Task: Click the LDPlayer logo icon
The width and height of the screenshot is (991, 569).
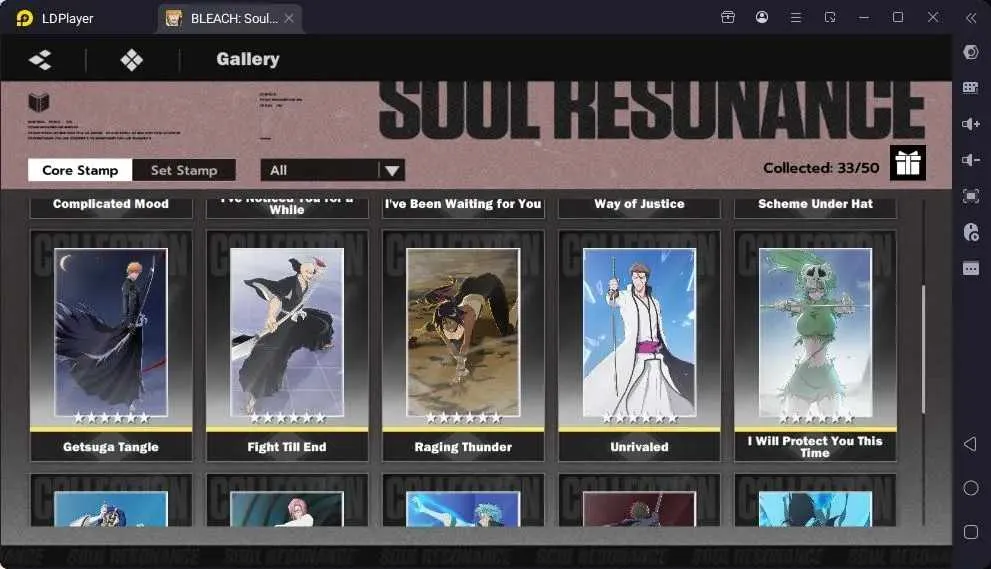Action: tap(24, 18)
